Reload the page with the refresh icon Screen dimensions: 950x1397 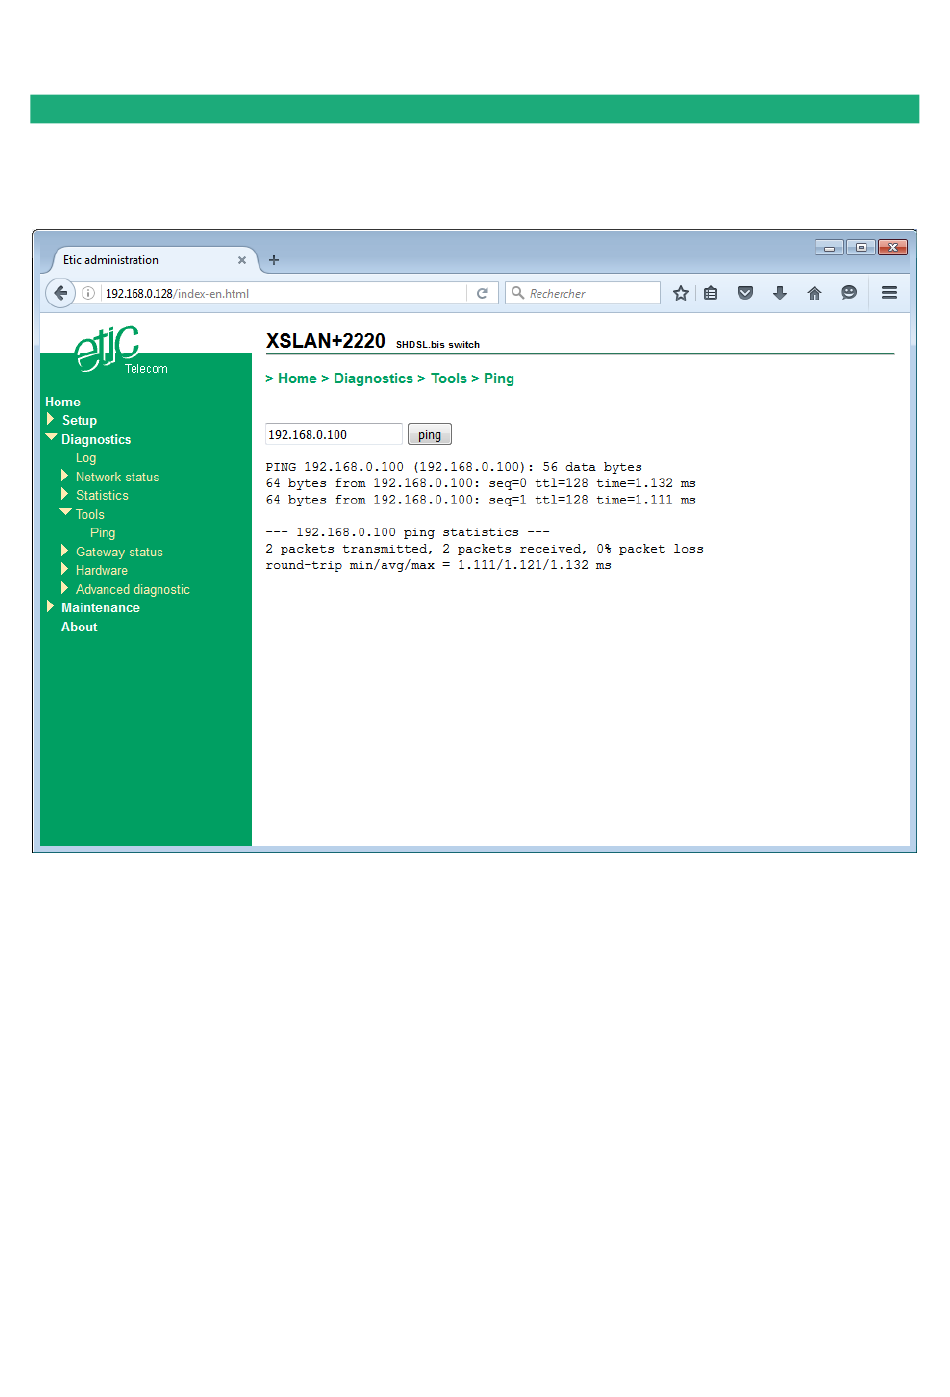pyautogui.click(x=482, y=293)
